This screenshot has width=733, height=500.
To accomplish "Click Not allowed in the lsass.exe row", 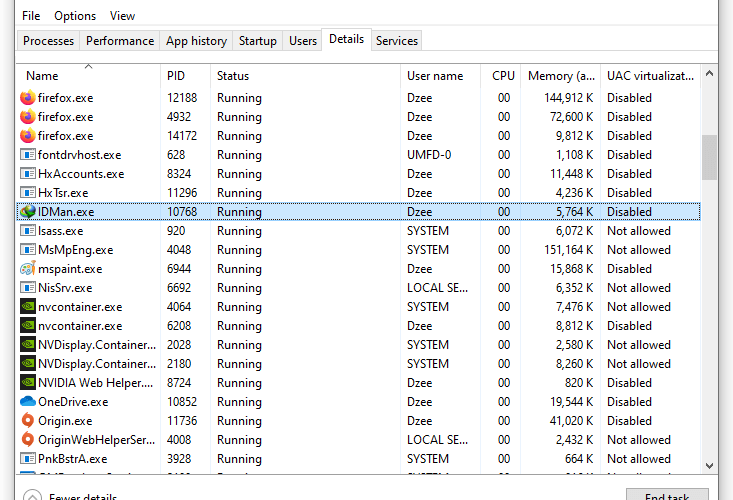I will (x=639, y=231).
